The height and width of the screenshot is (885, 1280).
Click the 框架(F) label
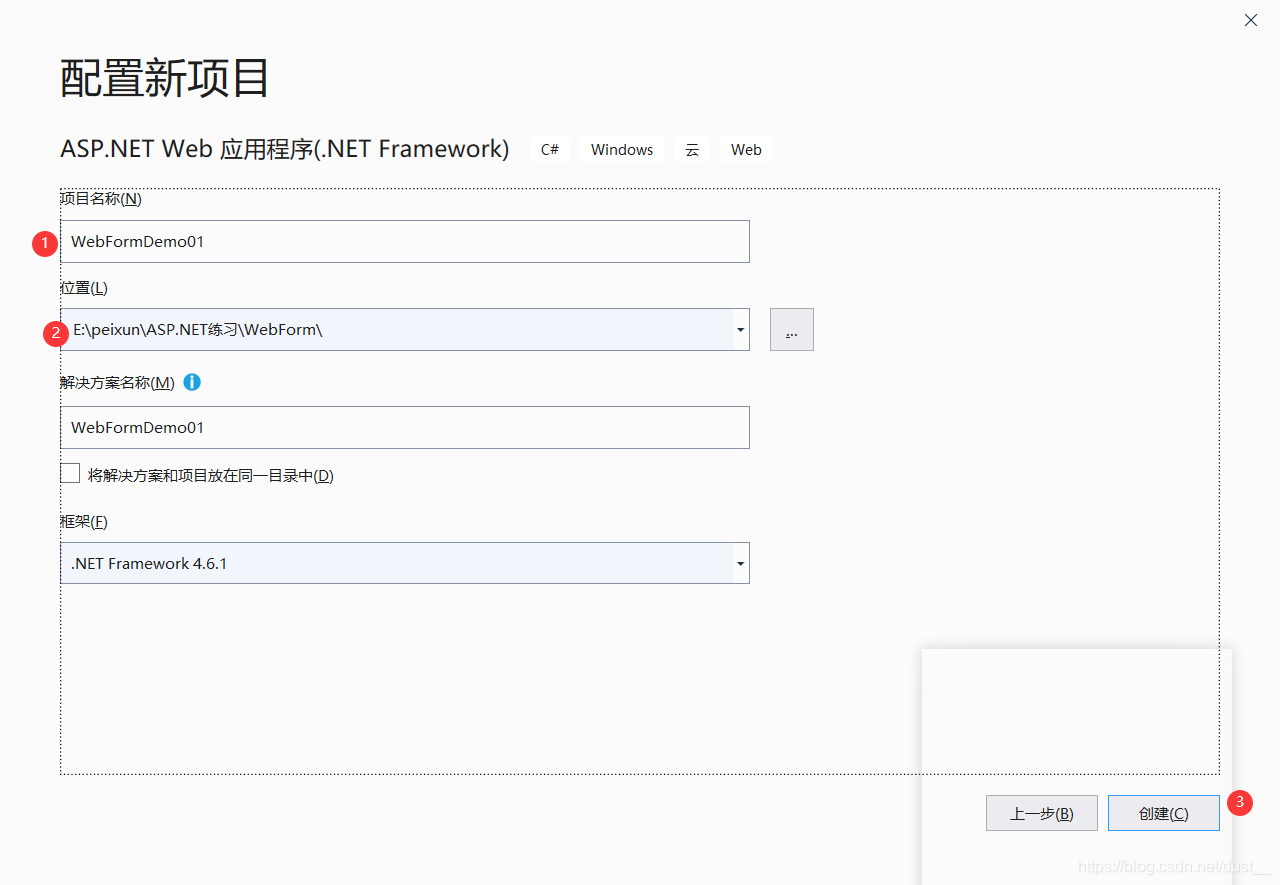tap(84, 521)
